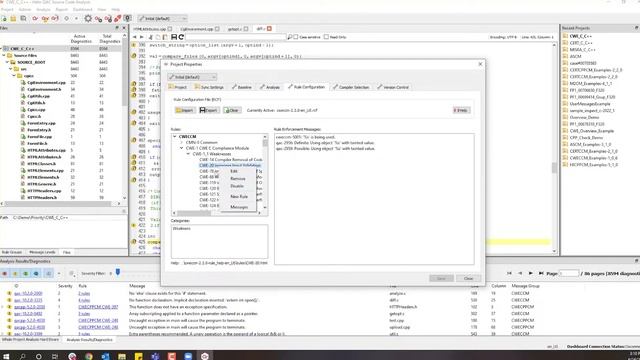
Task: Pin the Files panel with the pin icon
Action: tap(117, 28)
